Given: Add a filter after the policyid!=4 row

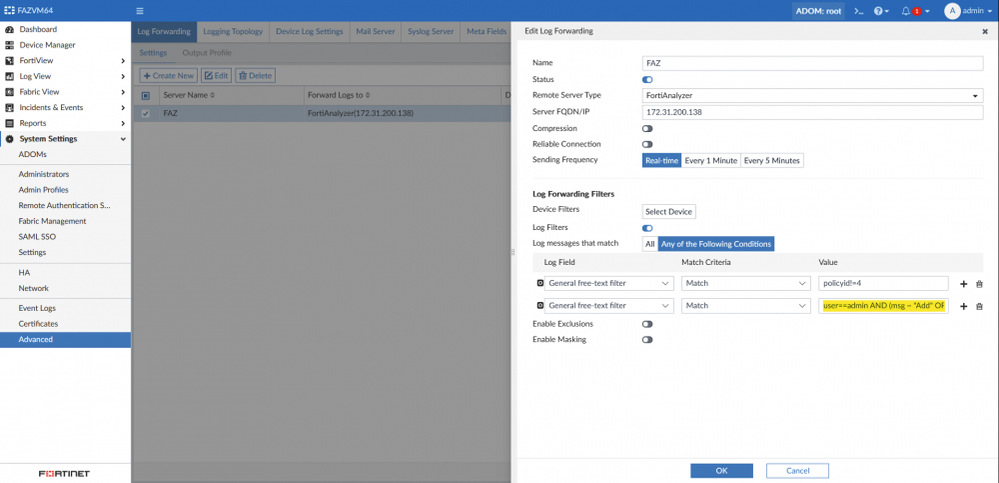Looking at the screenshot, I should pyautogui.click(x=963, y=284).
